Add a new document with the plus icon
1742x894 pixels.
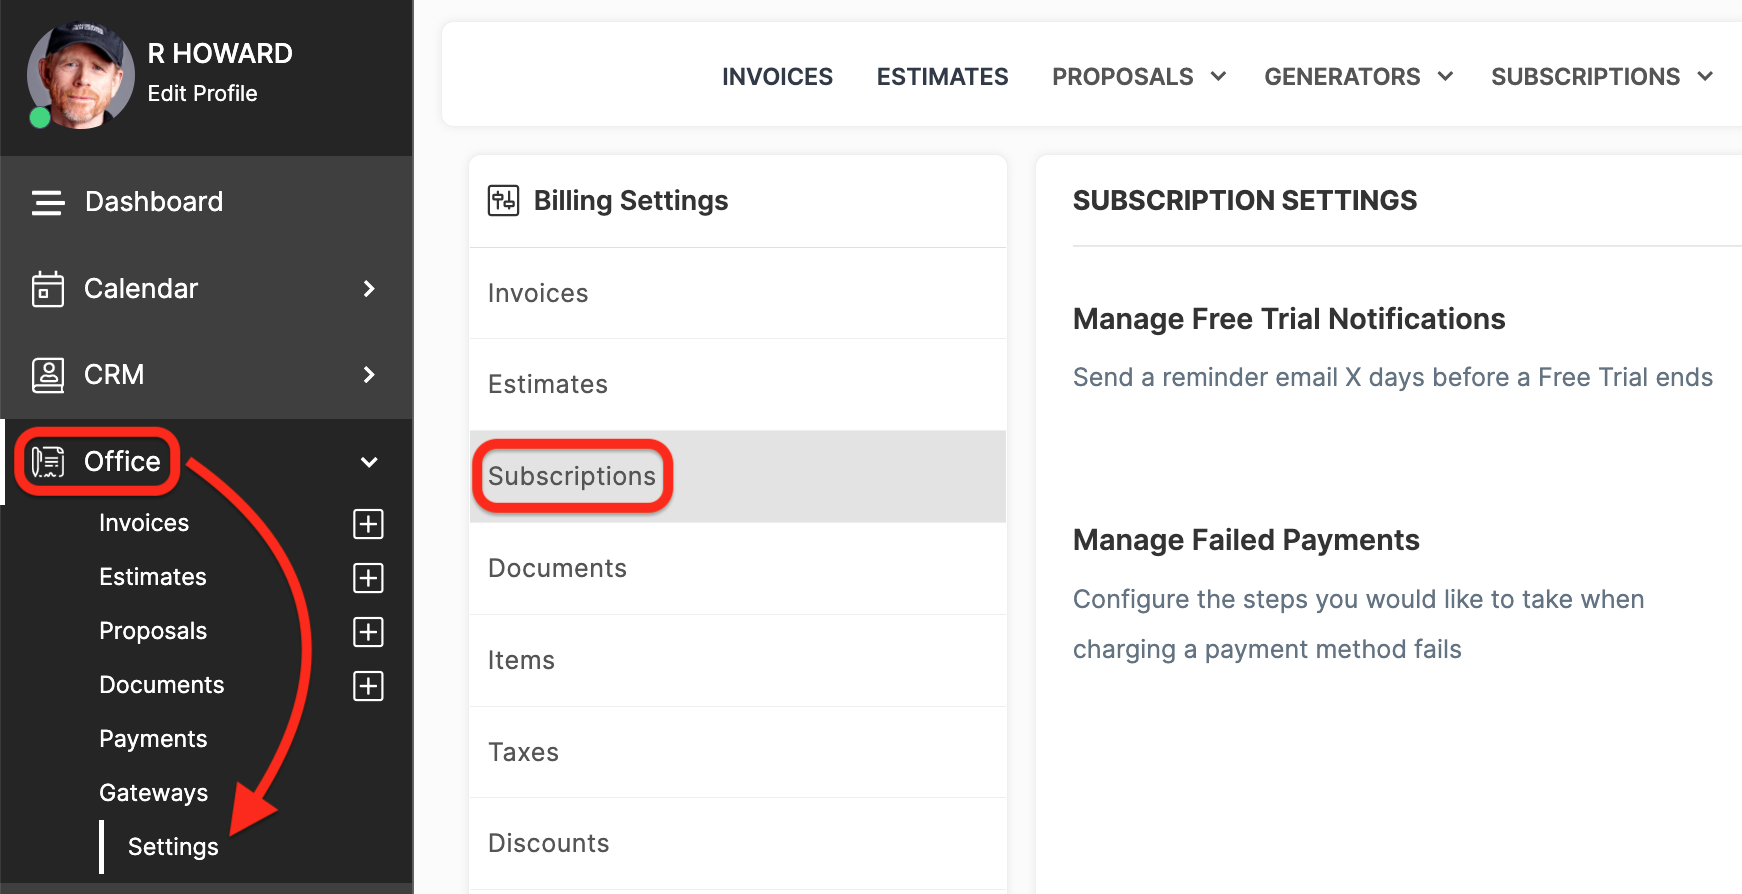(369, 686)
